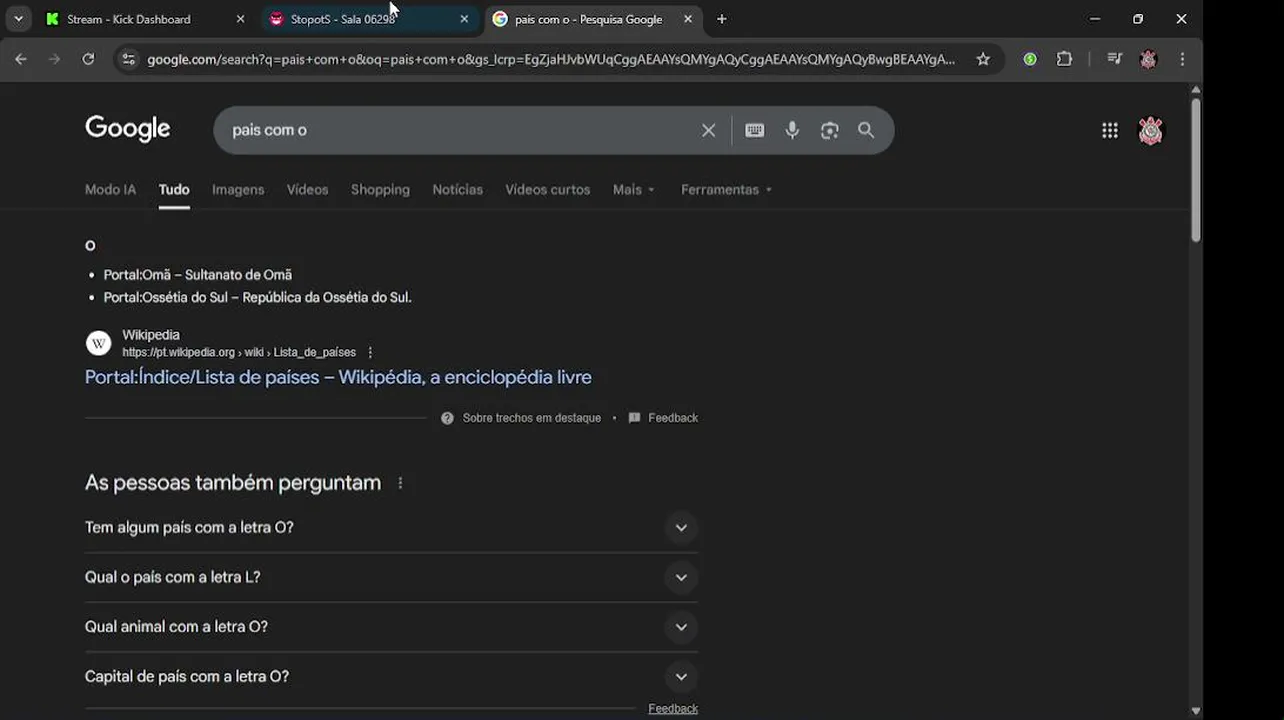Click "Sobre trechos em destaque" link
The height and width of the screenshot is (720, 1284).
pyautogui.click(x=531, y=418)
